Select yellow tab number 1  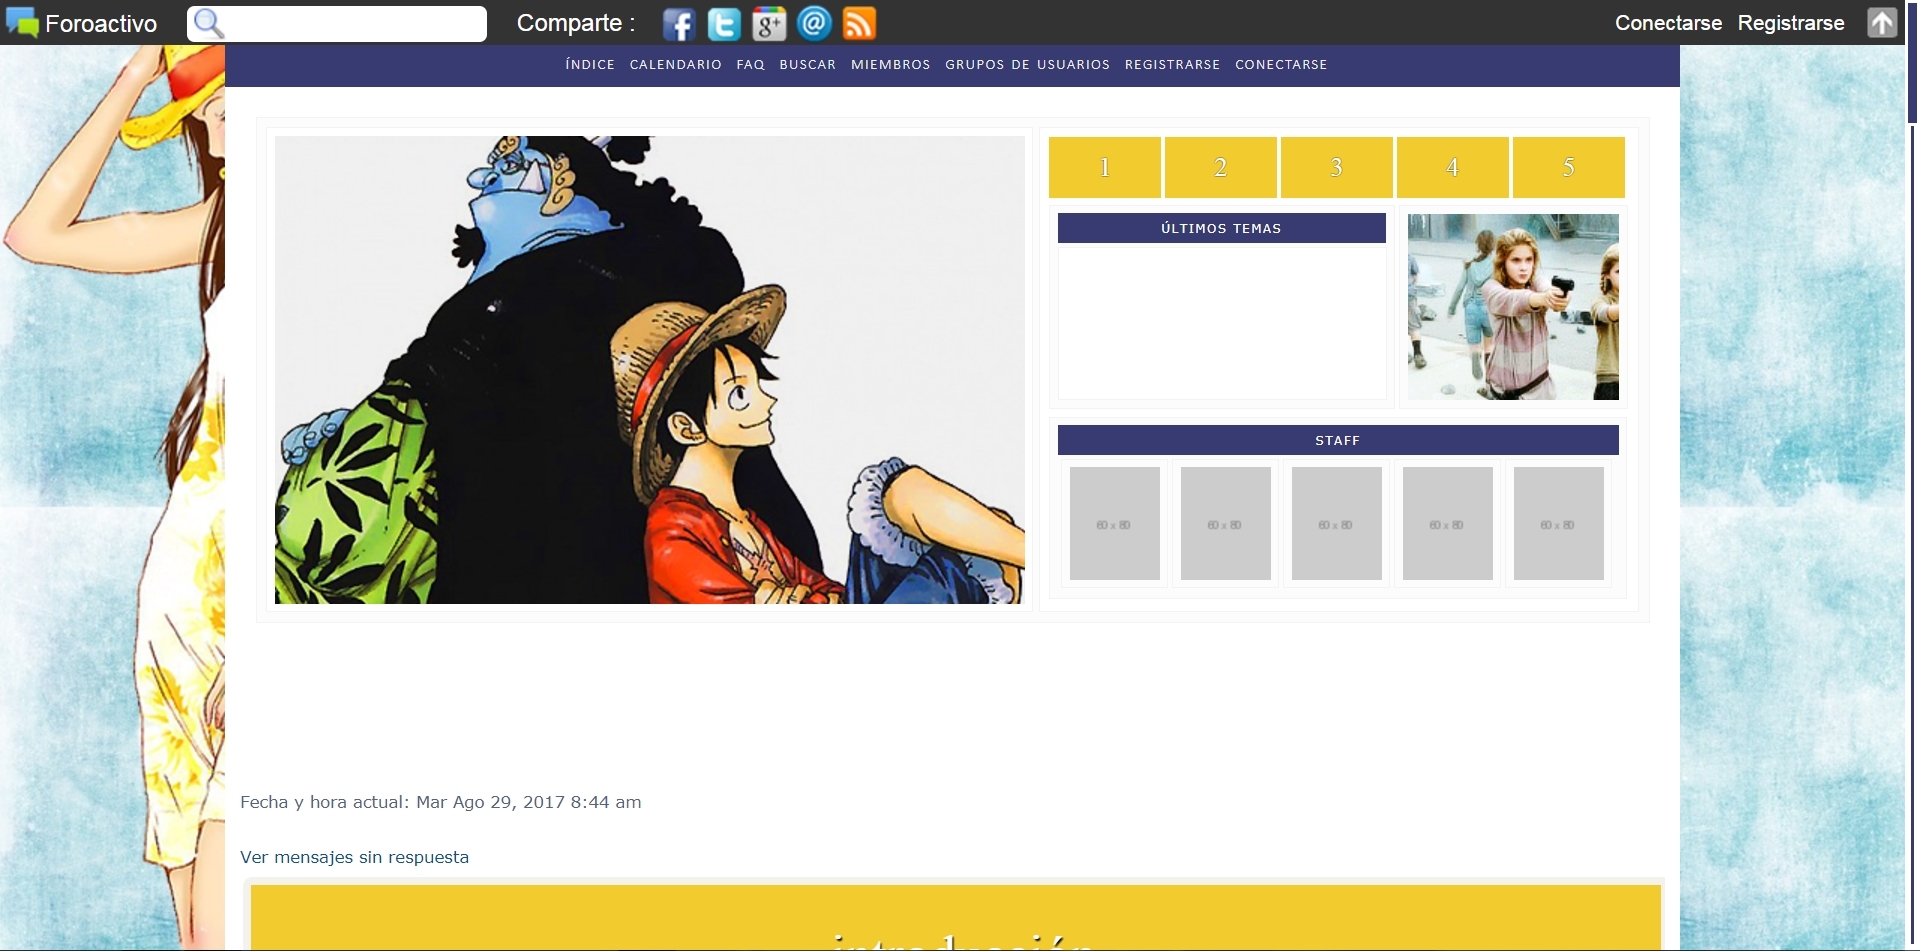pyautogui.click(x=1105, y=167)
